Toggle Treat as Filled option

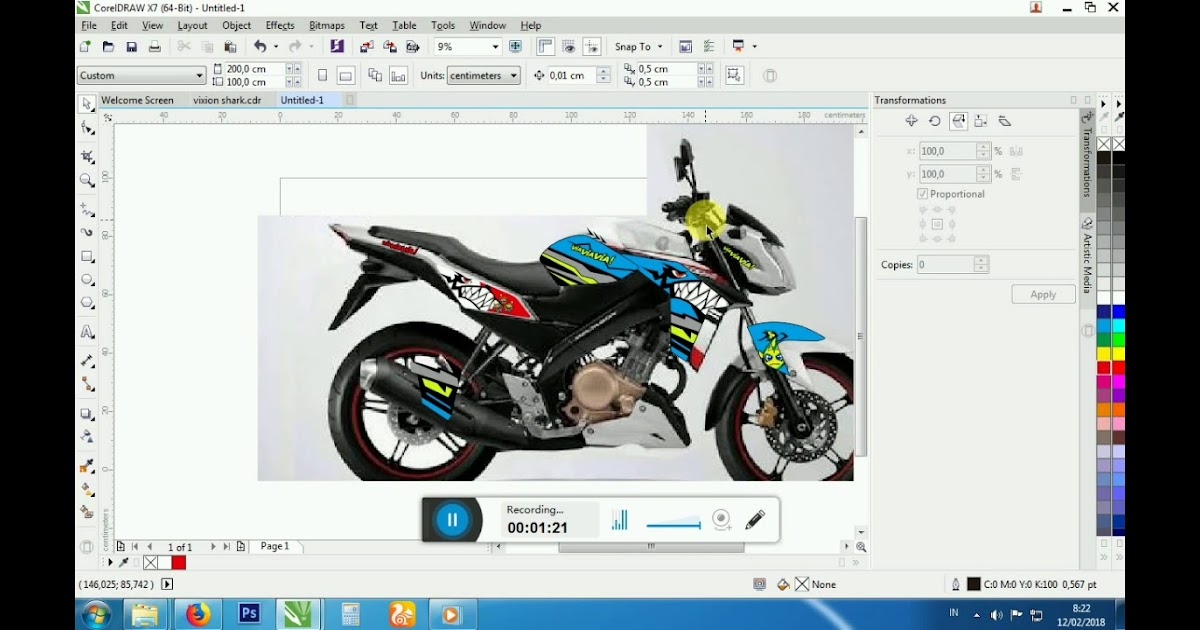[x=734, y=75]
